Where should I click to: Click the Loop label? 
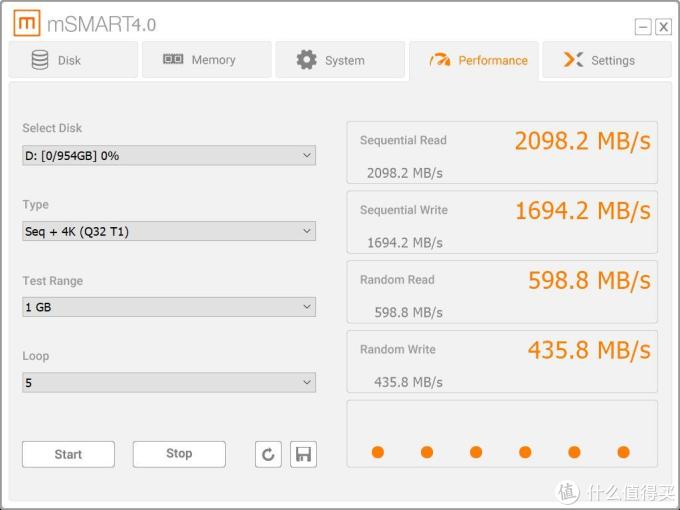coord(36,356)
